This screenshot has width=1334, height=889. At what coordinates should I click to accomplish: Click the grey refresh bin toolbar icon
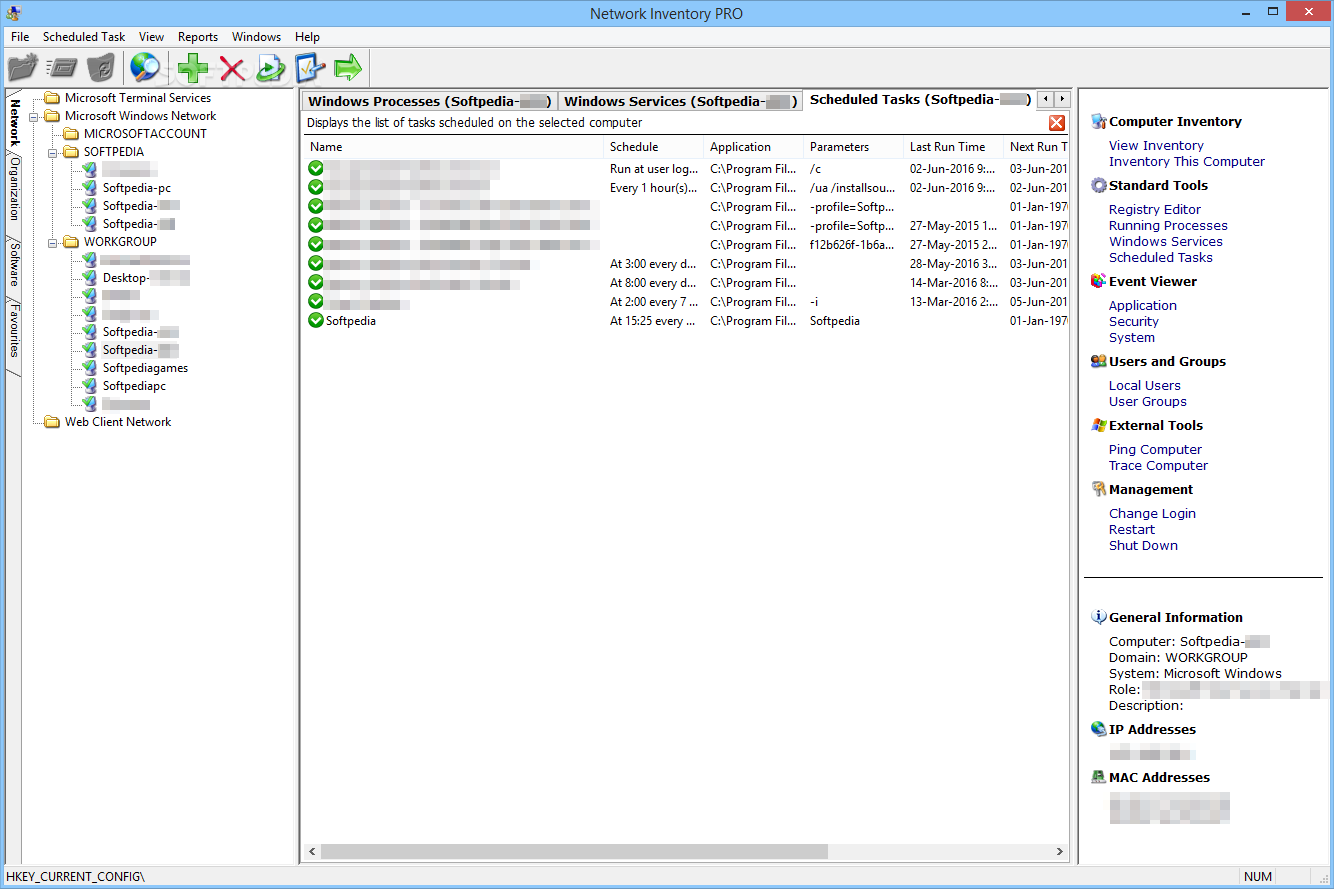click(101, 68)
